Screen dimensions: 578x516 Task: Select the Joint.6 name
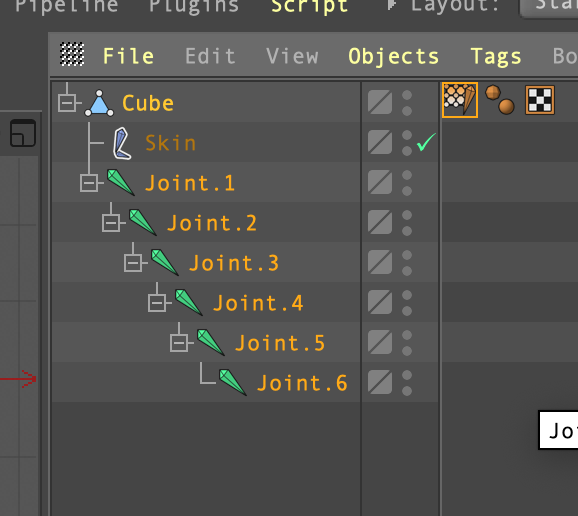click(302, 383)
